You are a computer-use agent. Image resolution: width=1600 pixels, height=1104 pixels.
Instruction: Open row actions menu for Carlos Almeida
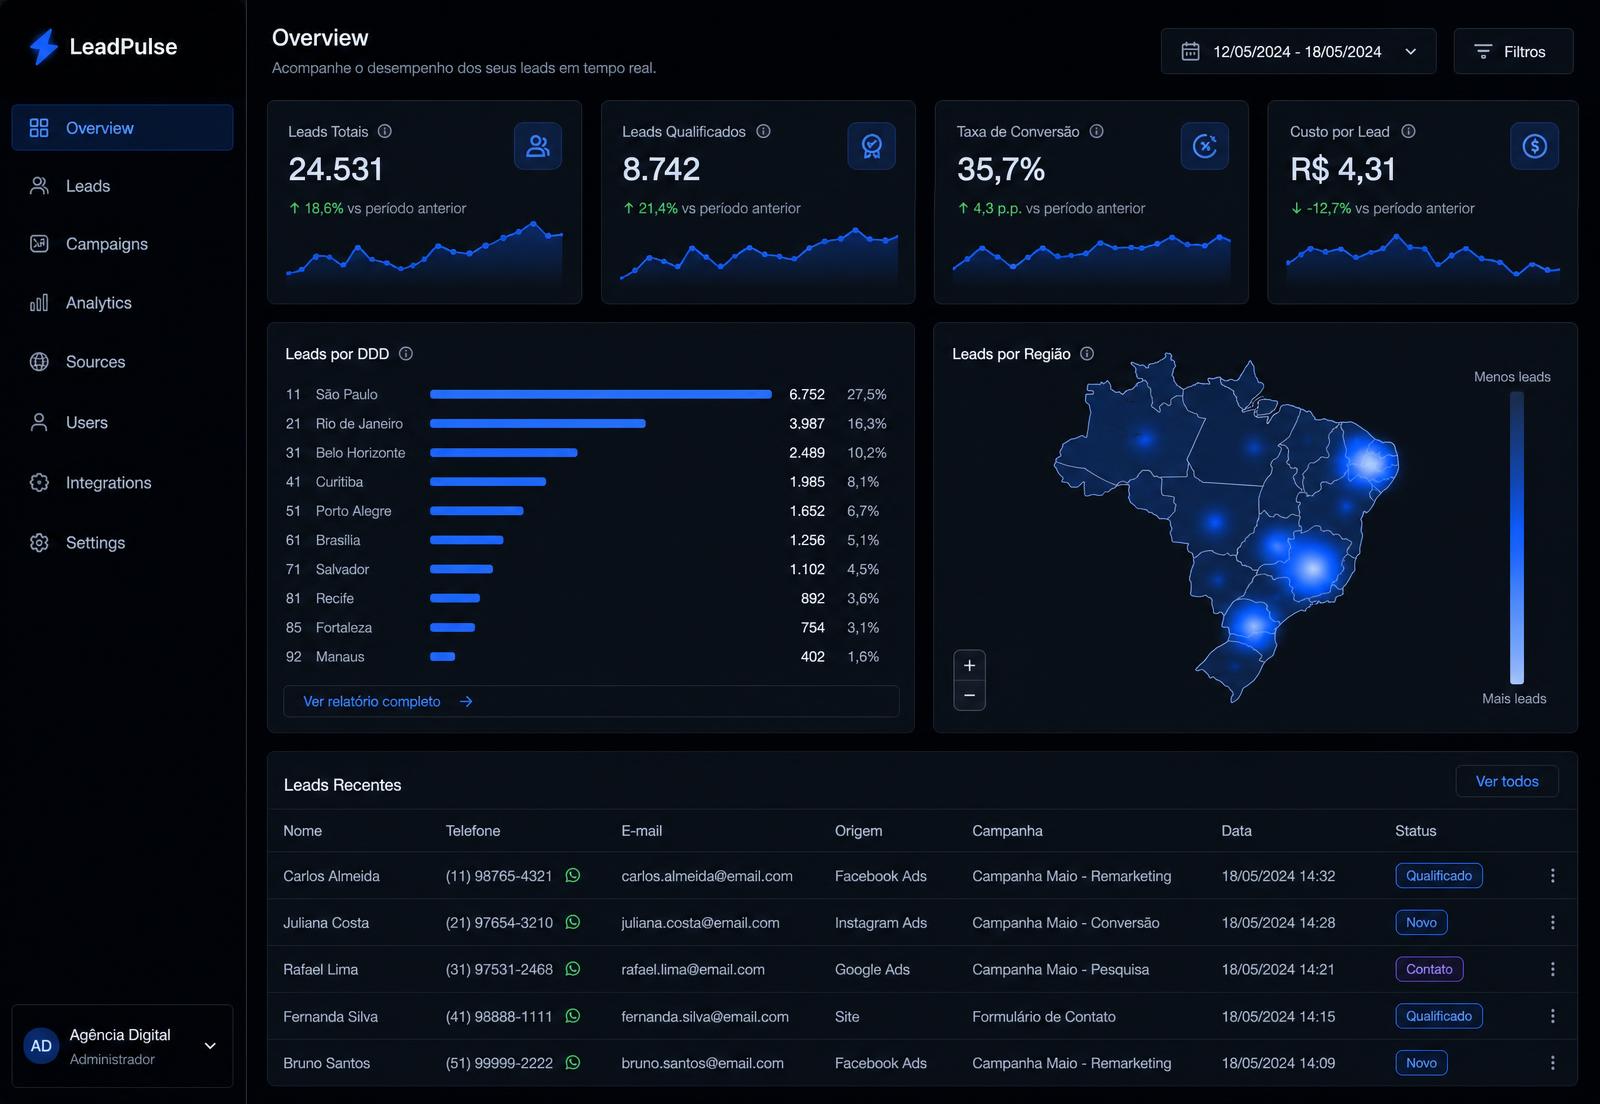pos(1552,875)
